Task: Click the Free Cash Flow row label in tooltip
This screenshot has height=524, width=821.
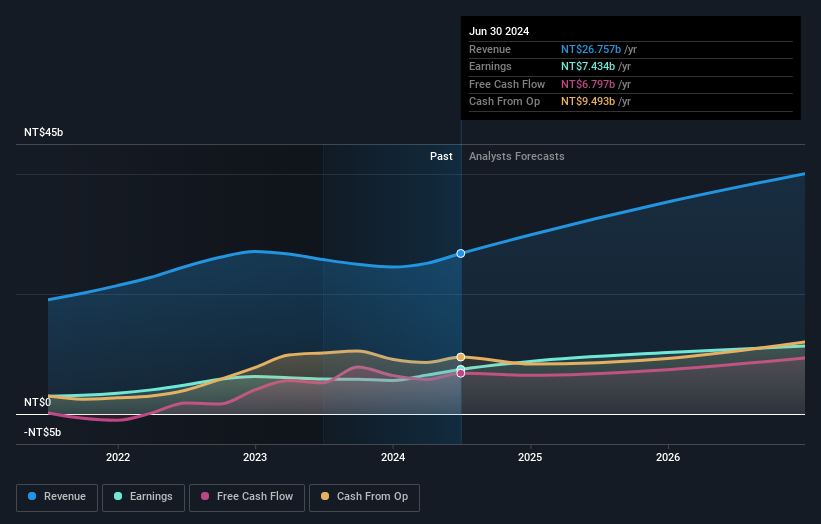Action: [x=507, y=84]
